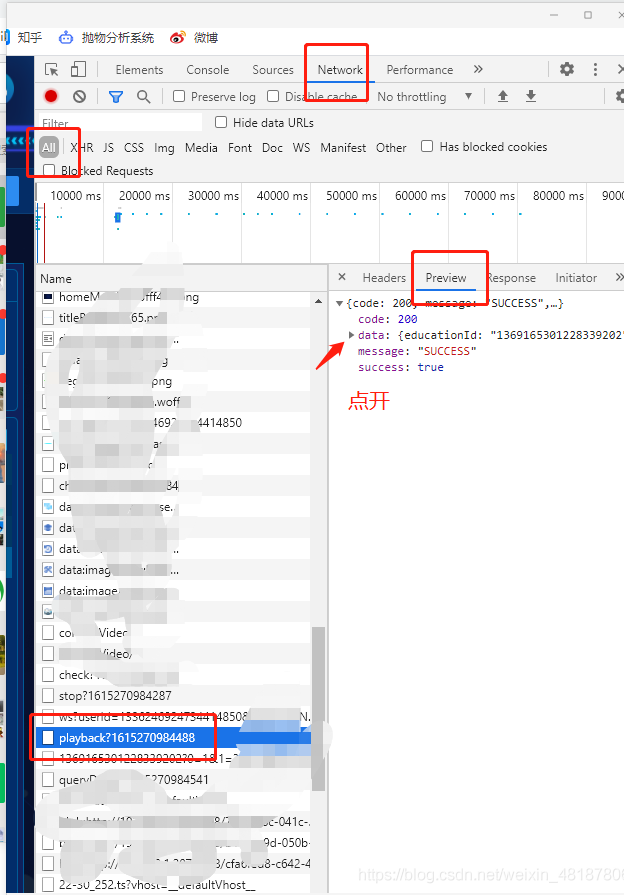The image size is (624, 895).
Task: Tick Hide data URLs checkbox
Action: (221, 122)
